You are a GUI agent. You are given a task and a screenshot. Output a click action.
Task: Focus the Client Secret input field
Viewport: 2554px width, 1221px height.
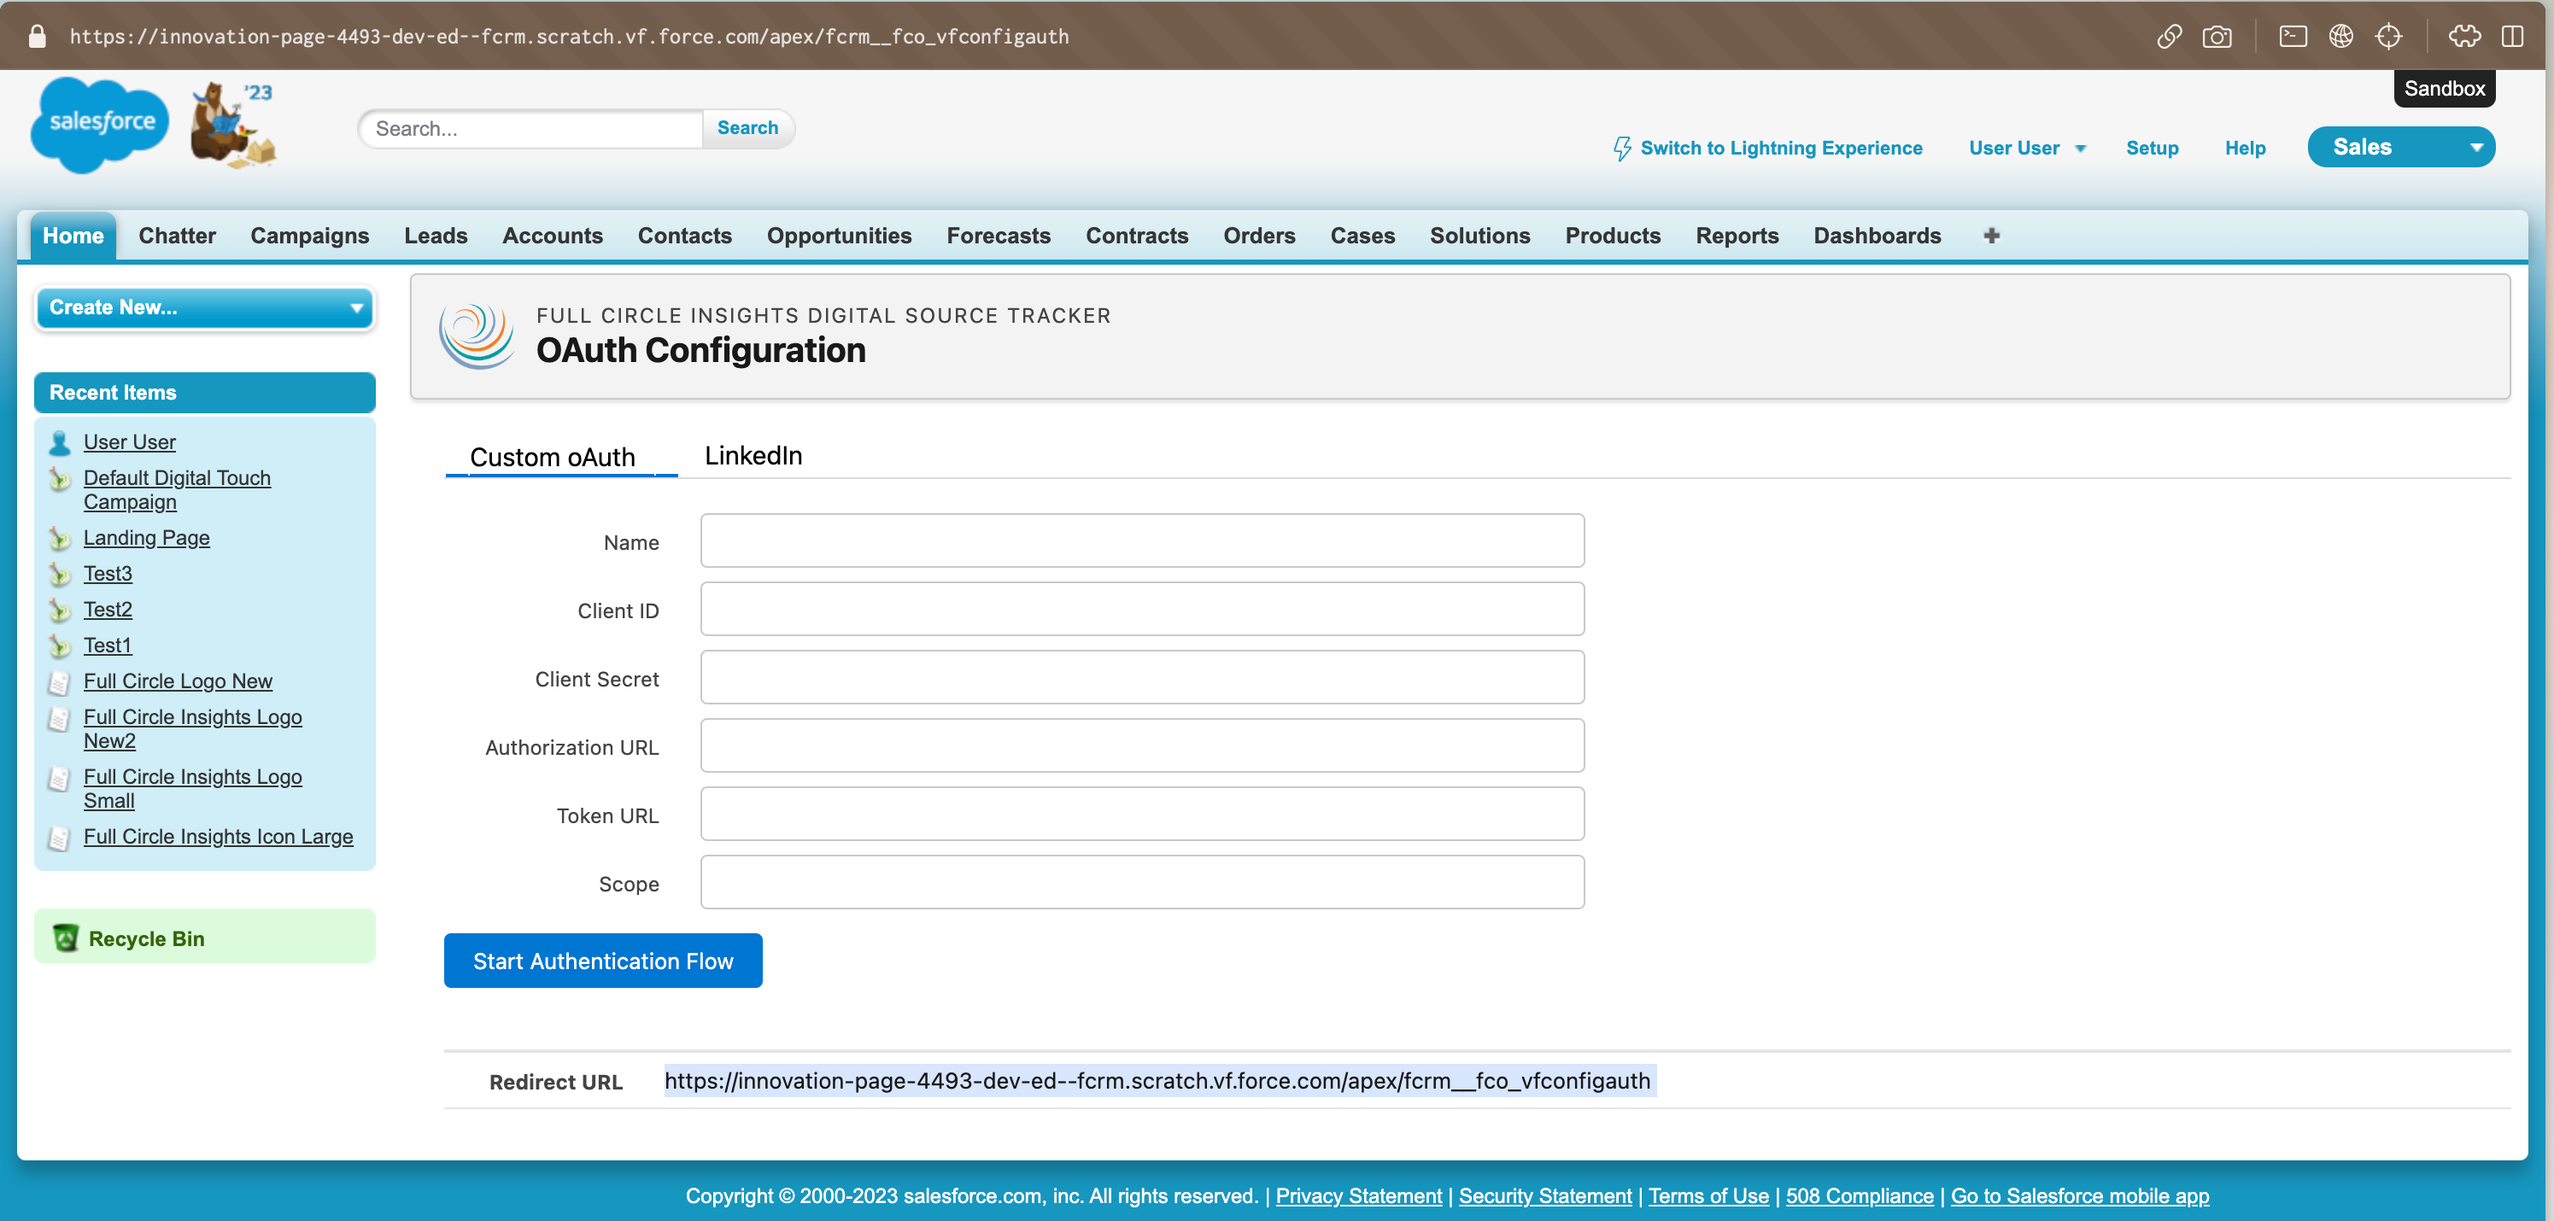pyautogui.click(x=1142, y=677)
